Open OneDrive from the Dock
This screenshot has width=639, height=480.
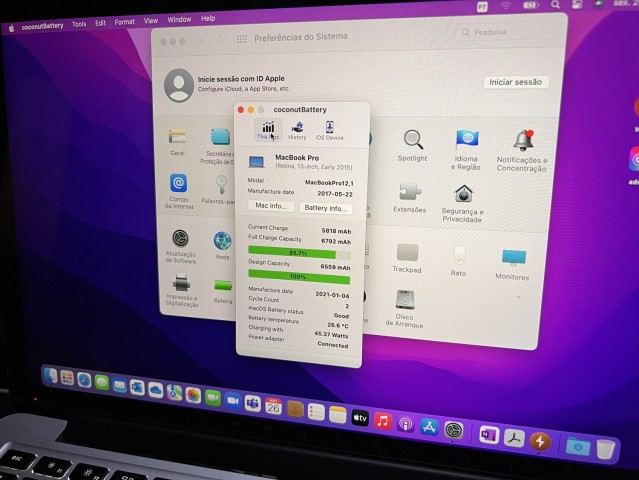(156, 390)
